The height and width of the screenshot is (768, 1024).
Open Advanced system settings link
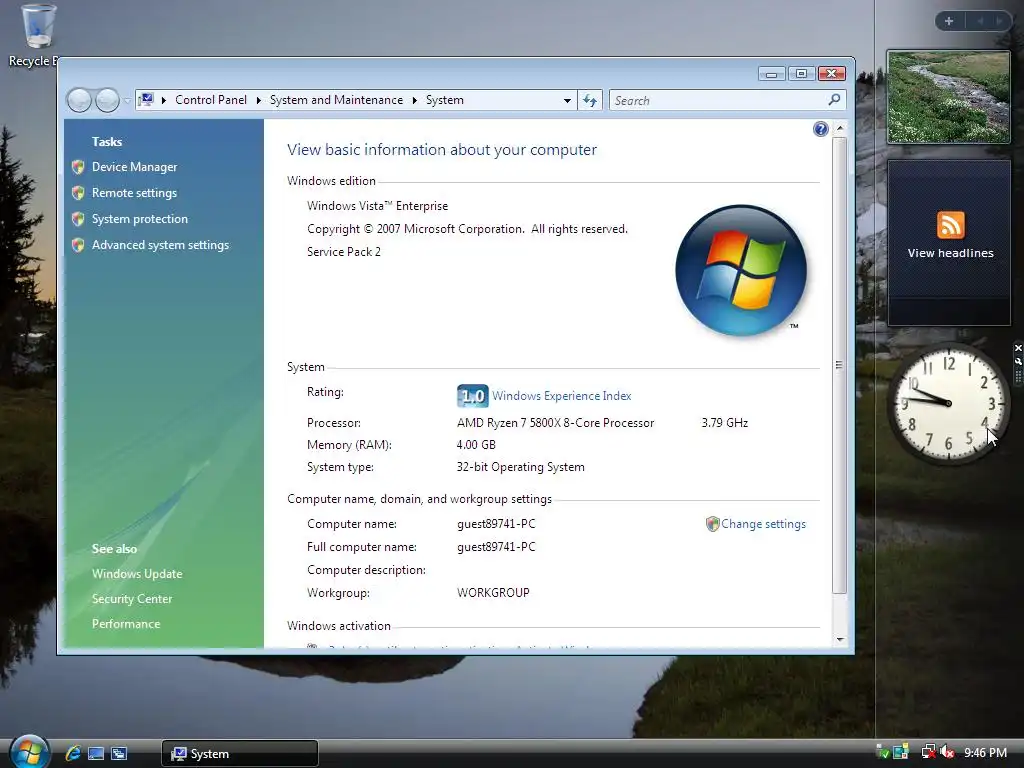tap(161, 245)
